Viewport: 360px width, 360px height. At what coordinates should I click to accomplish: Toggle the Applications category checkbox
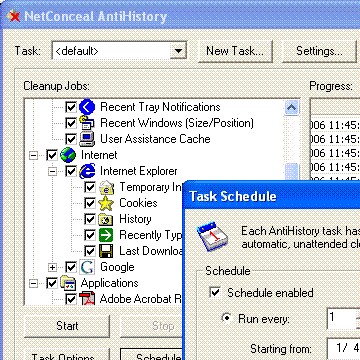click(52, 283)
